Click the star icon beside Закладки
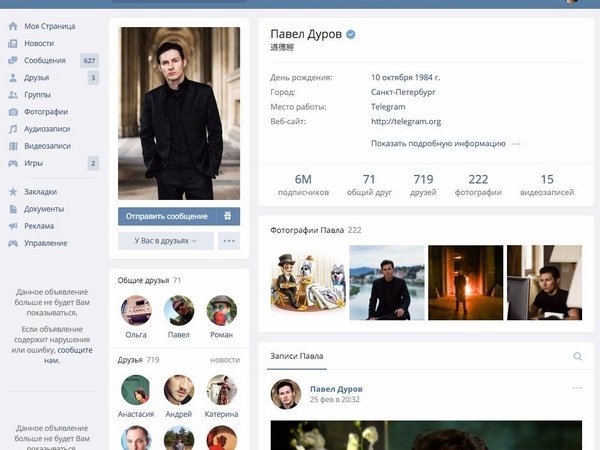The height and width of the screenshot is (450, 600). (13, 192)
